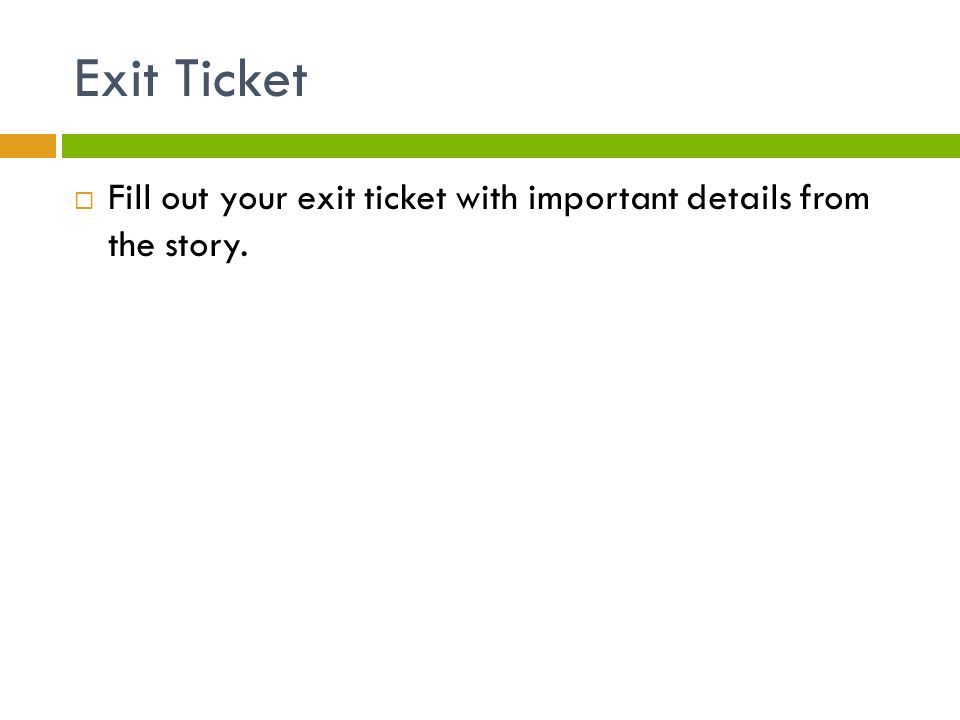
Task: Click the word the on second line
Action: coord(131,245)
